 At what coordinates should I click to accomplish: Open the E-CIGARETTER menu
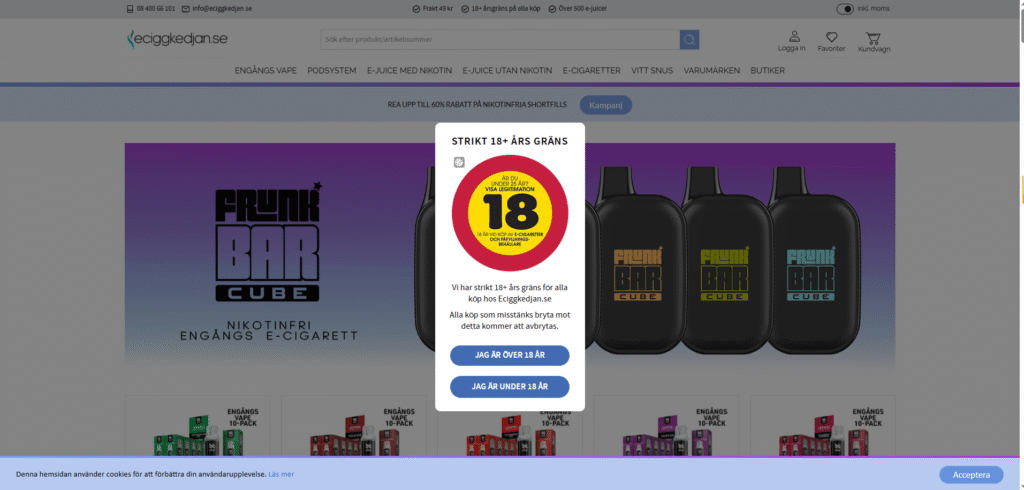pyautogui.click(x=592, y=71)
